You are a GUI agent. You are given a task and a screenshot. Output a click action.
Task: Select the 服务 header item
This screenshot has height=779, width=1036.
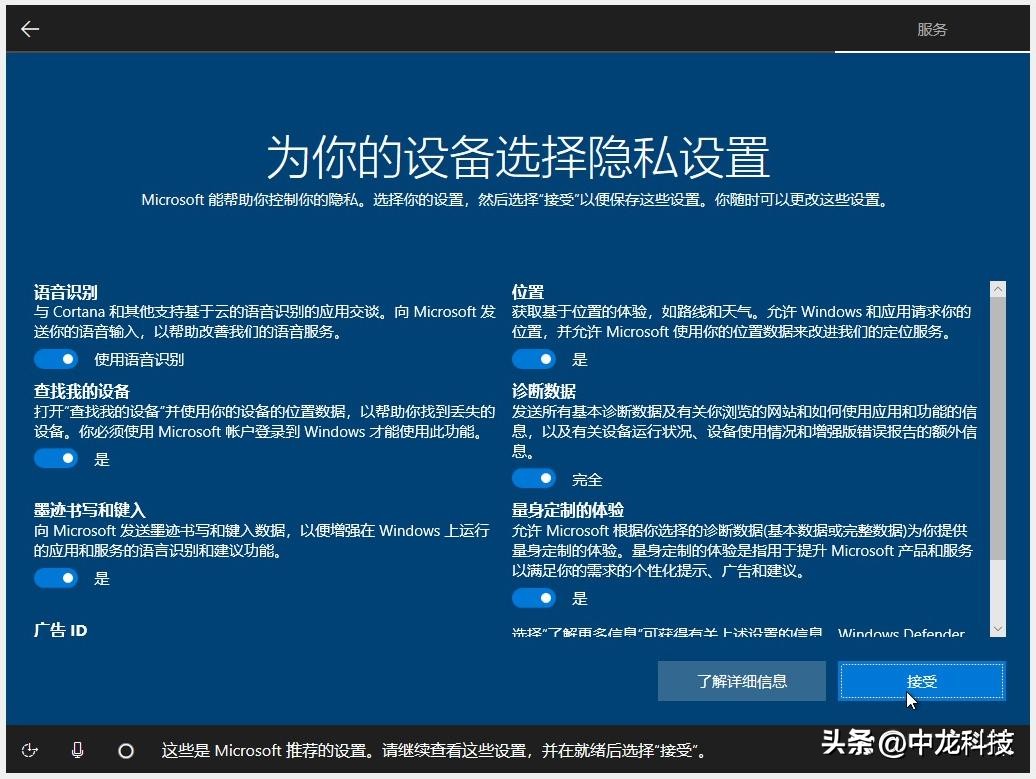932,29
